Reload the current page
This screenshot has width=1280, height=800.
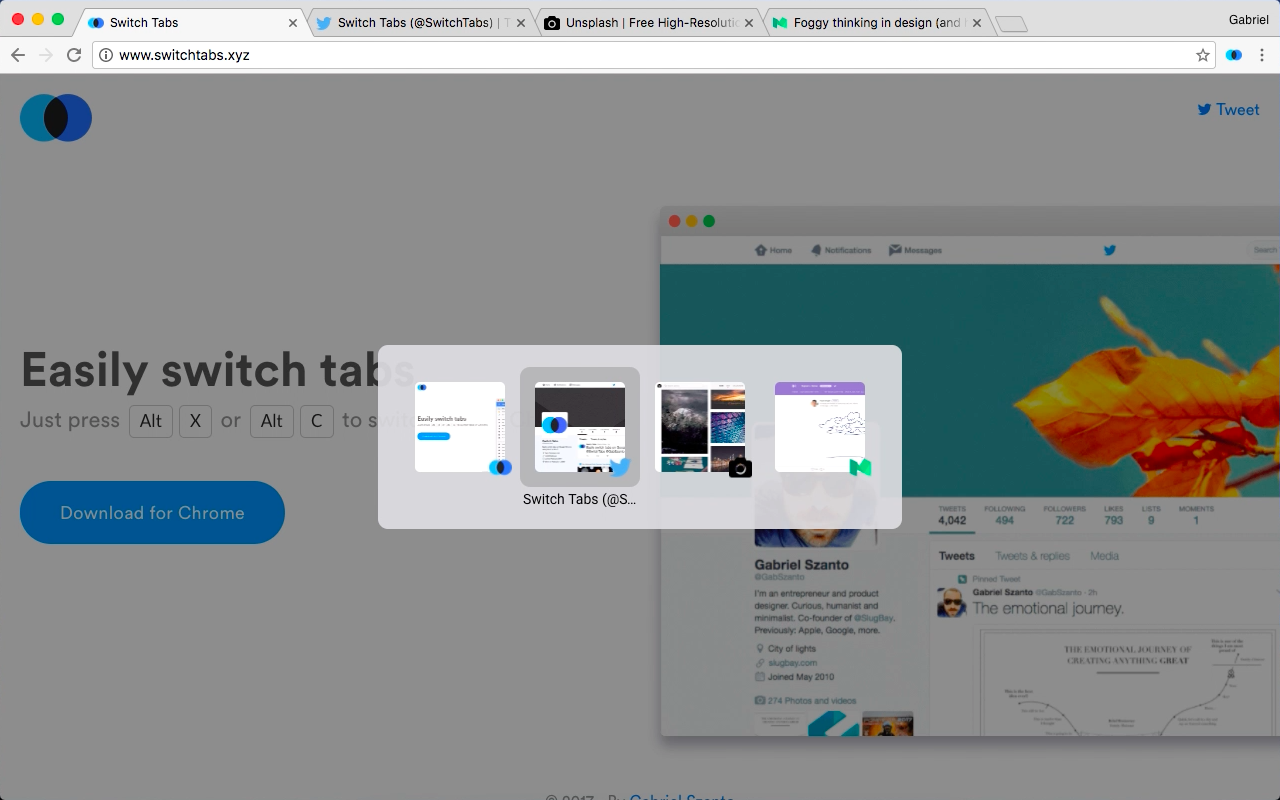[74, 55]
